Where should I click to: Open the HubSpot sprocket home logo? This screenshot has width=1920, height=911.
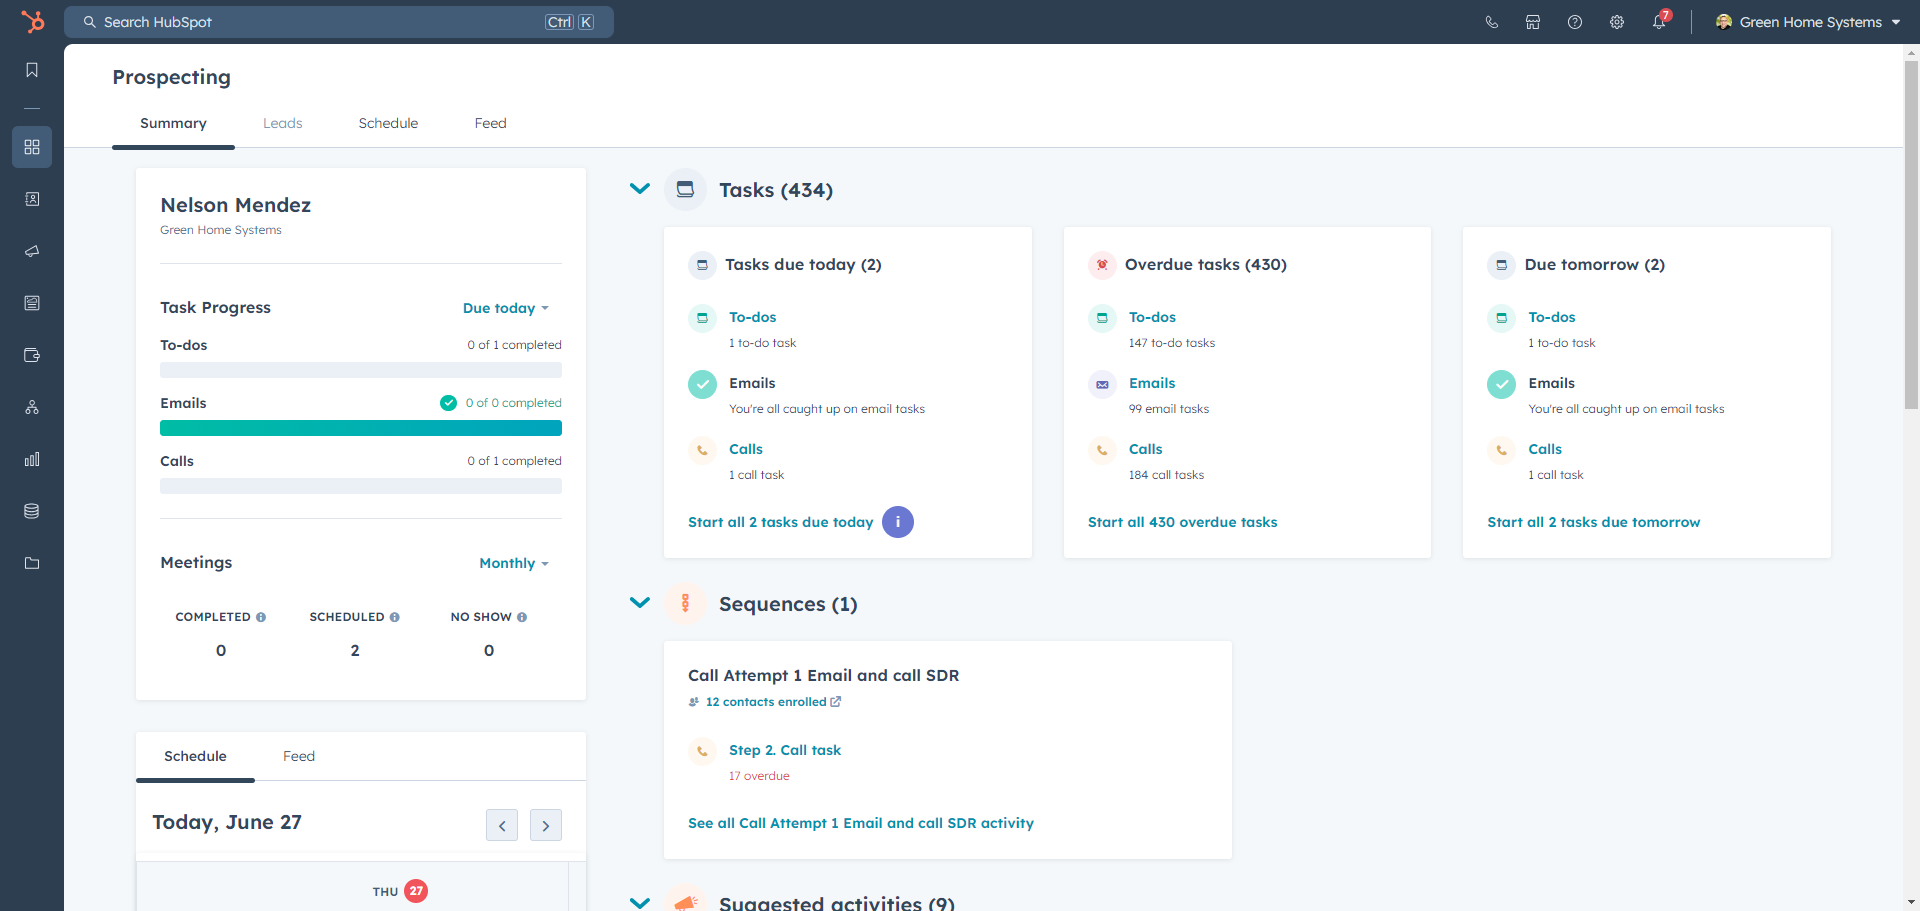pos(32,21)
